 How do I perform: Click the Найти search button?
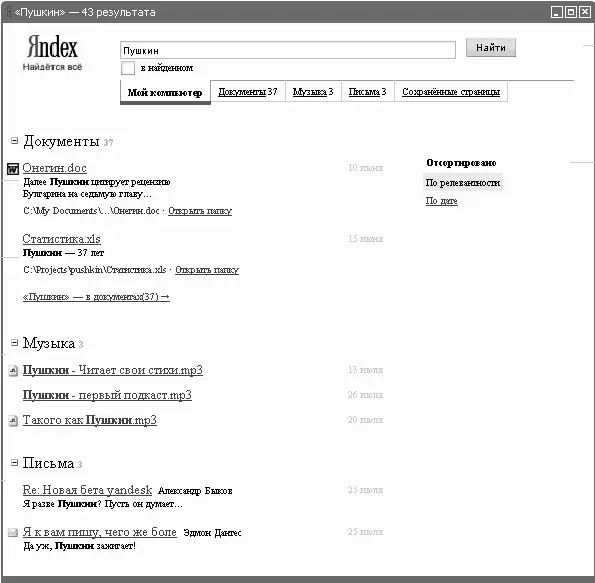[x=491, y=47]
